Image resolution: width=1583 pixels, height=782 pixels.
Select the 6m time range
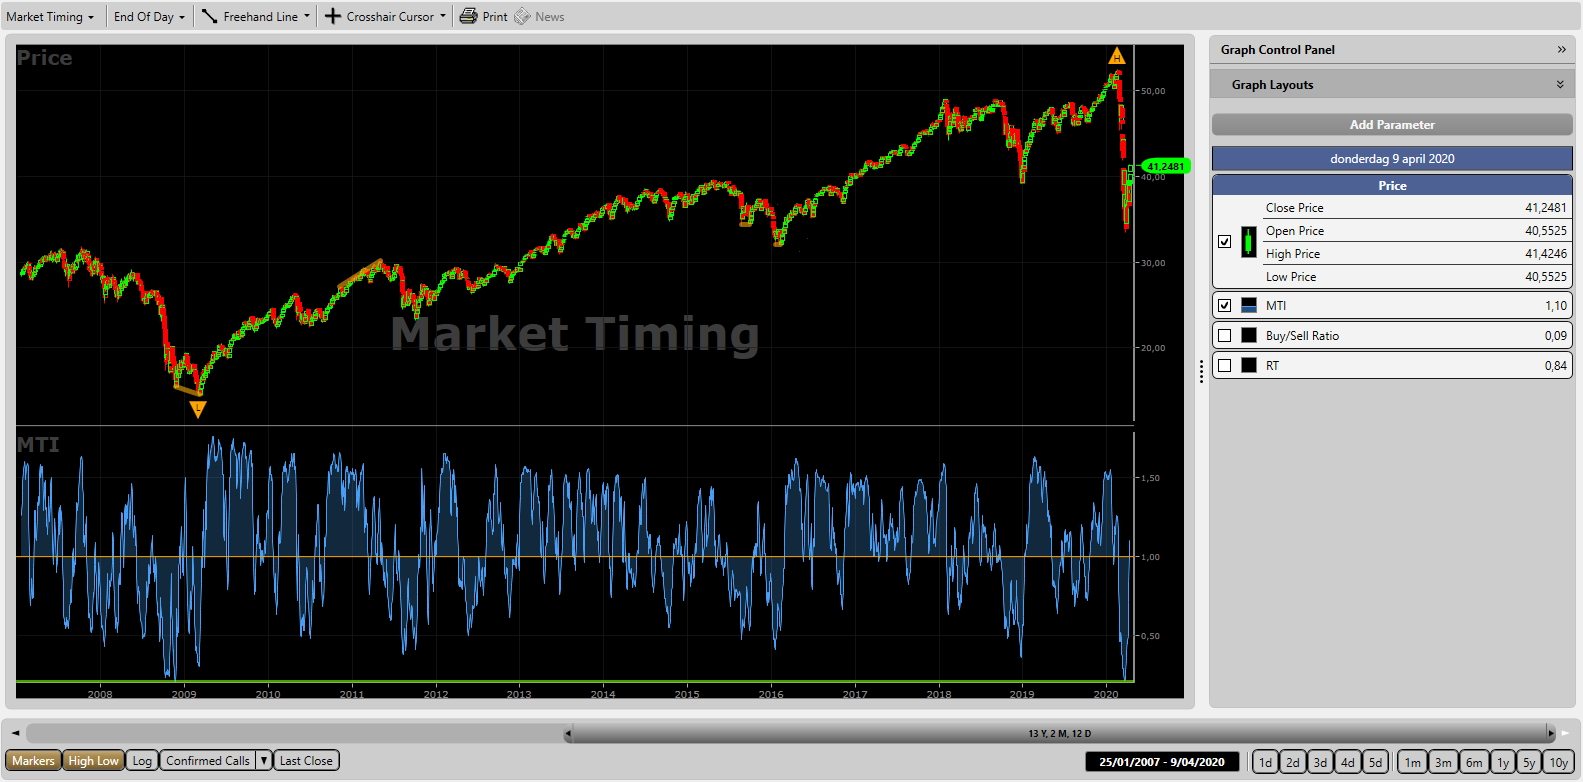[x=1474, y=762]
